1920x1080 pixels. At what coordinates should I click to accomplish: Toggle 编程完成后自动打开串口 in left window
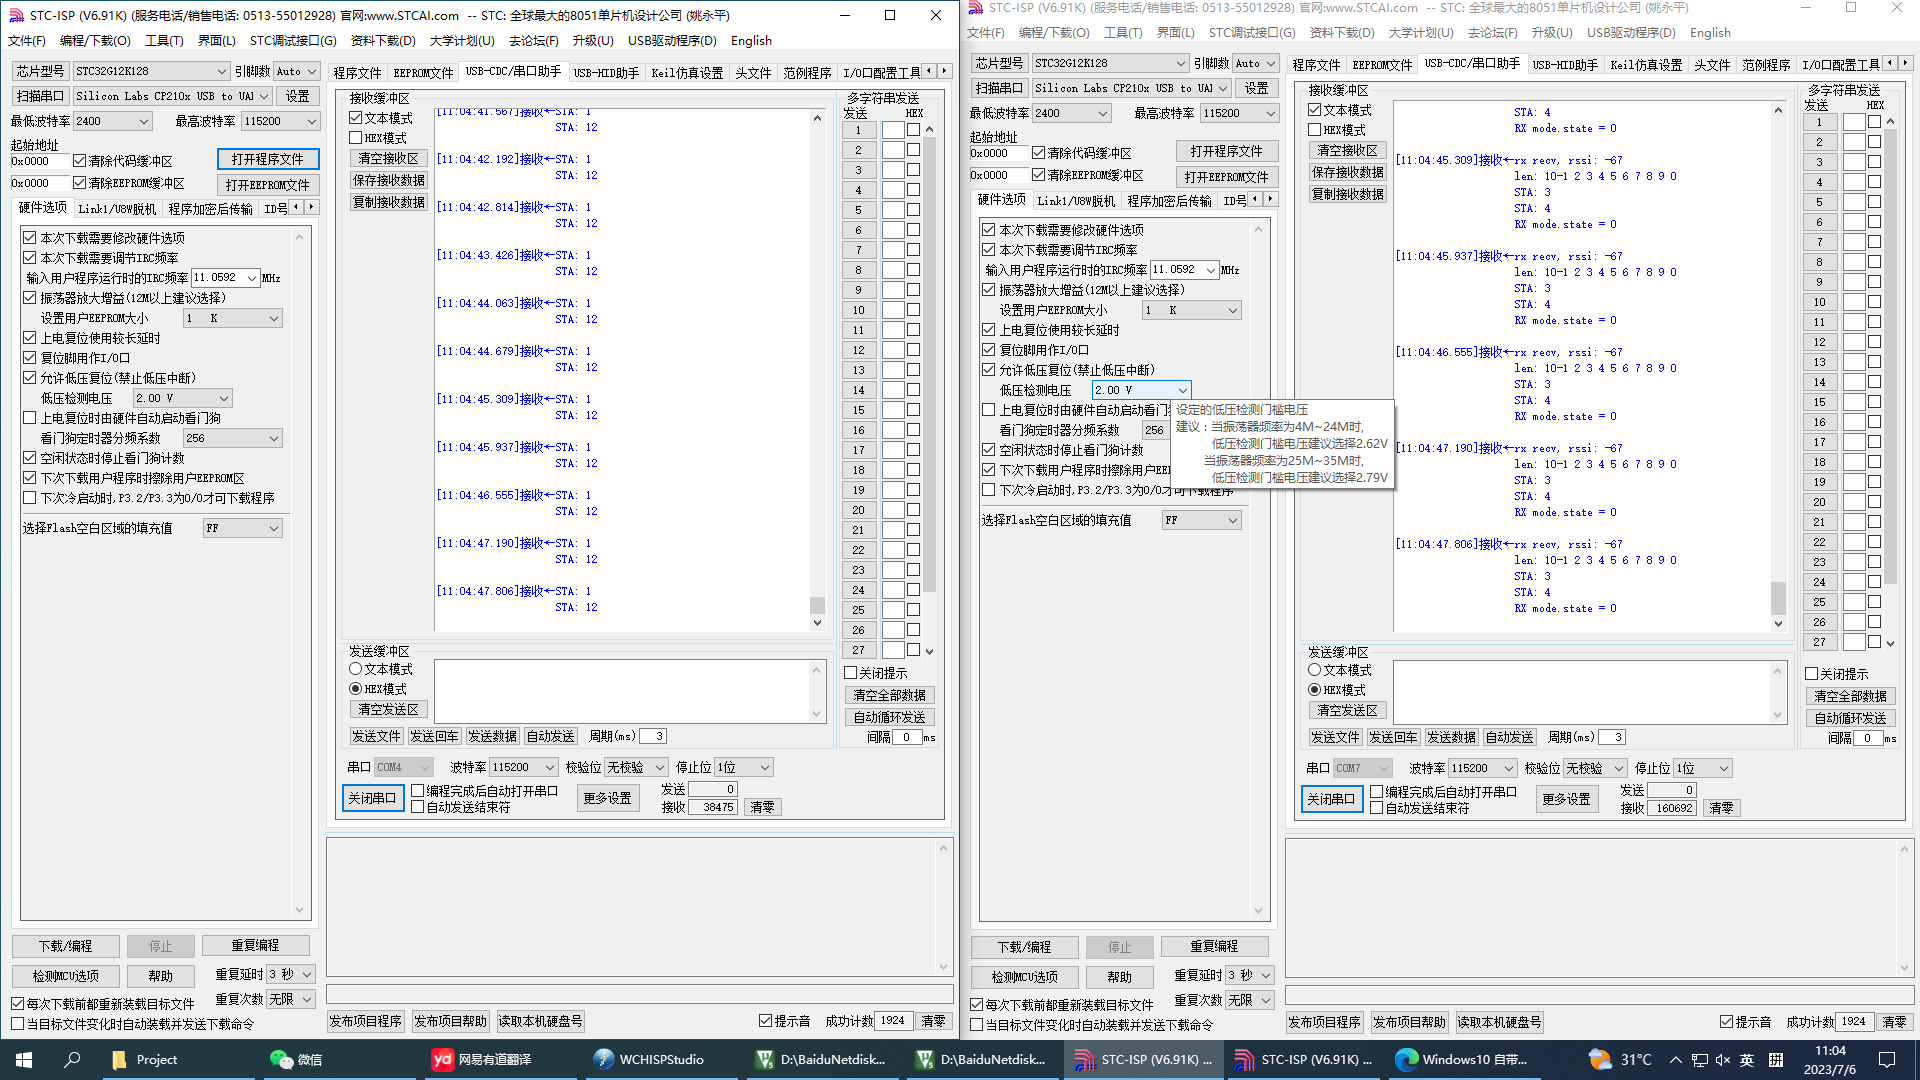click(418, 791)
